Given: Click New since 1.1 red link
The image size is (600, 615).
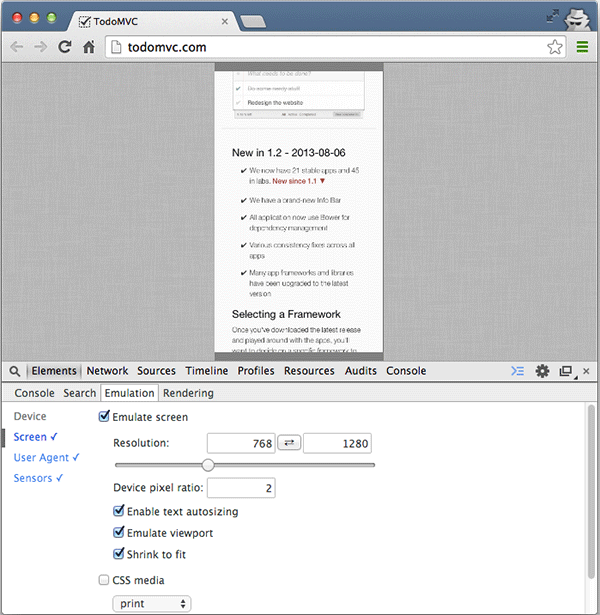Looking at the screenshot, I should [x=298, y=181].
